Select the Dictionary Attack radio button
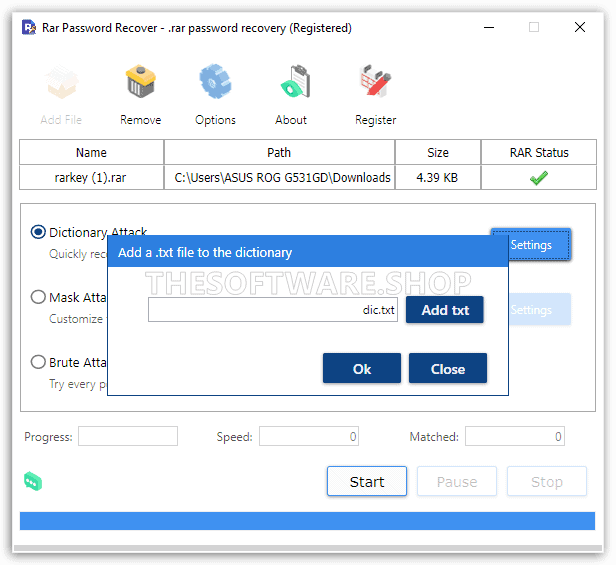 [x=38, y=232]
